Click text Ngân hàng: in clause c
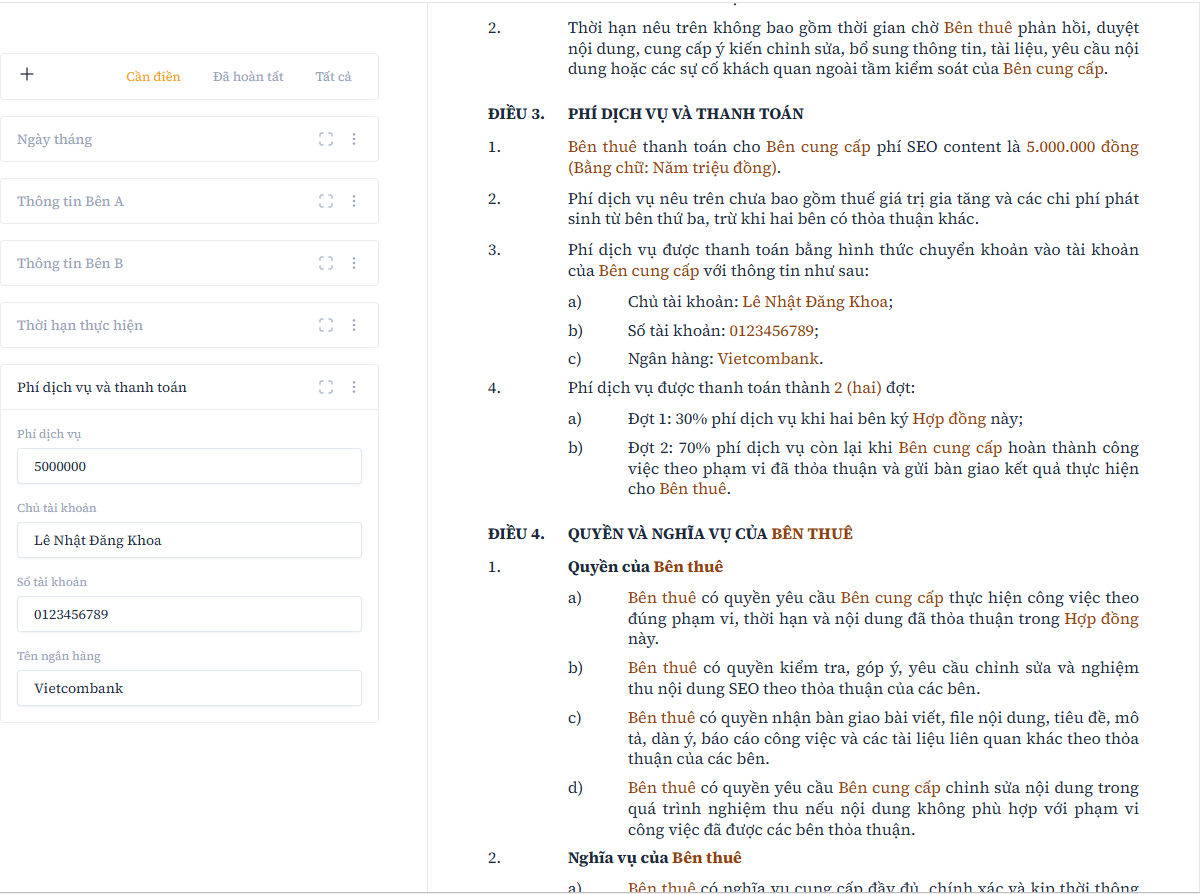The width and height of the screenshot is (1200, 894). click(x=671, y=358)
